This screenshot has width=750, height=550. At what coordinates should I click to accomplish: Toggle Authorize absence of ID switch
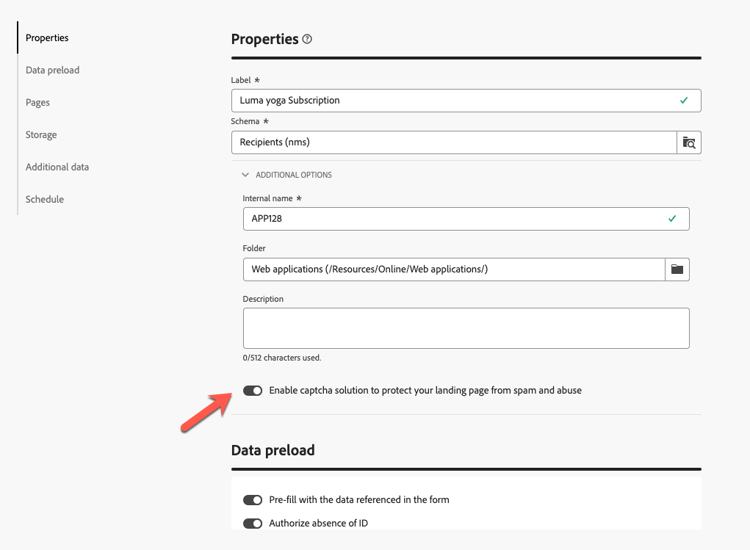252,523
